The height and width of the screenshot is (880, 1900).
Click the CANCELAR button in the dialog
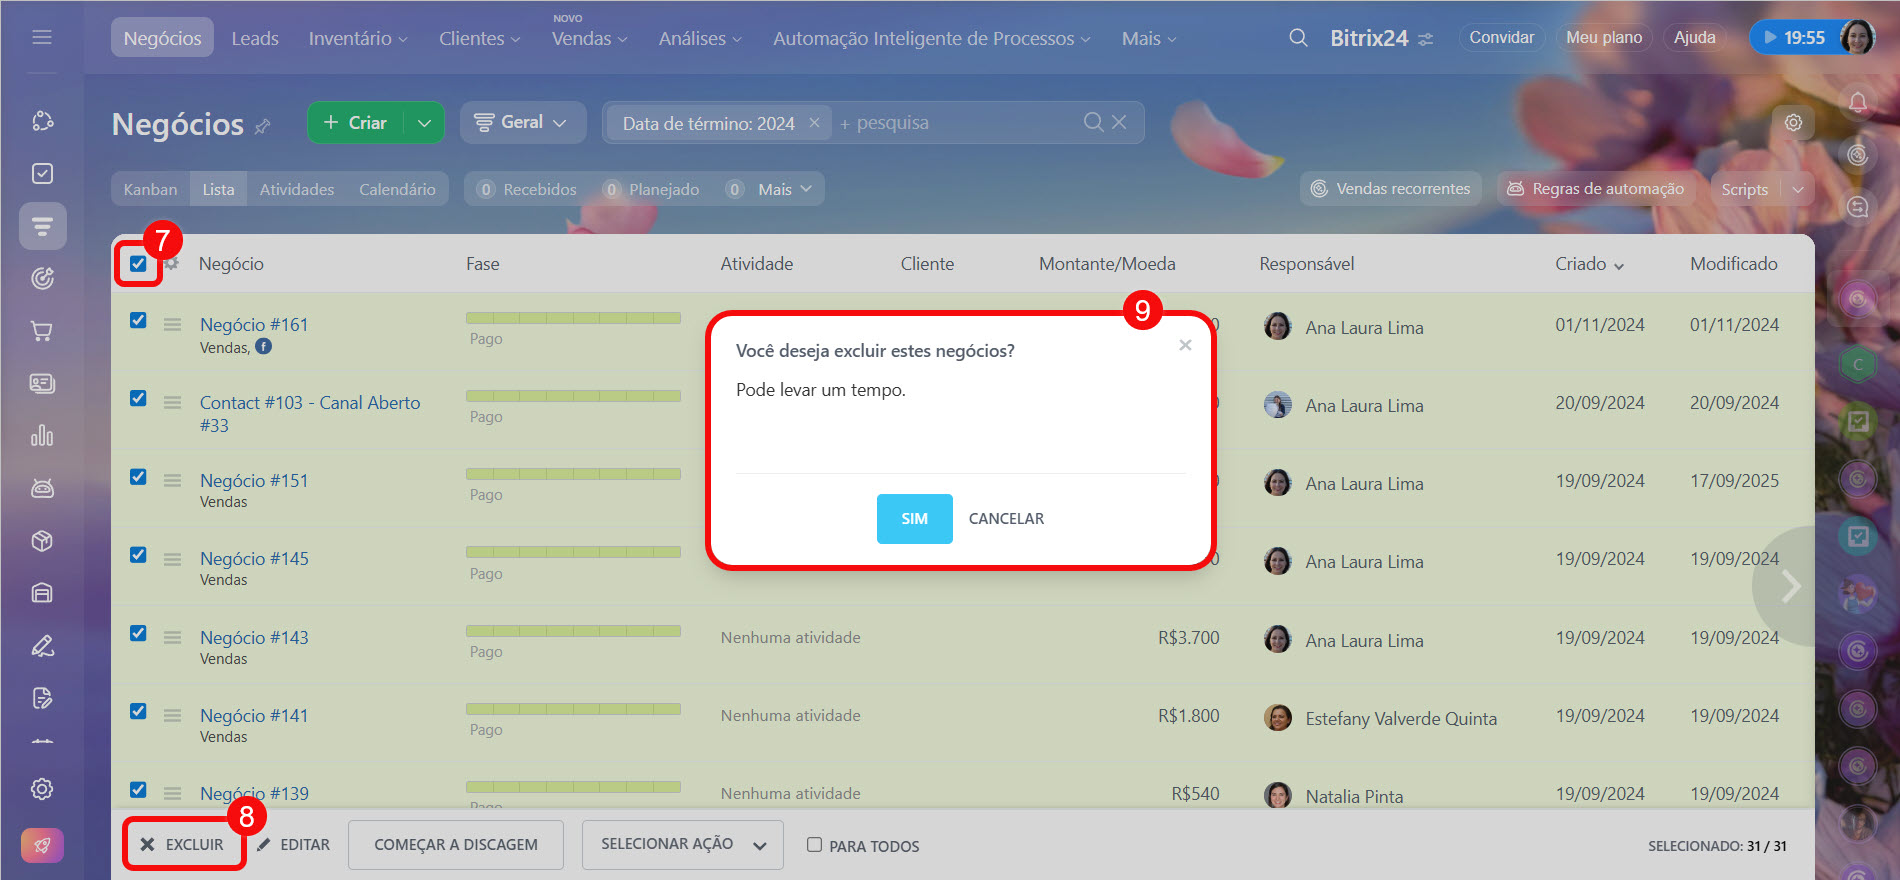coord(1006,519)
